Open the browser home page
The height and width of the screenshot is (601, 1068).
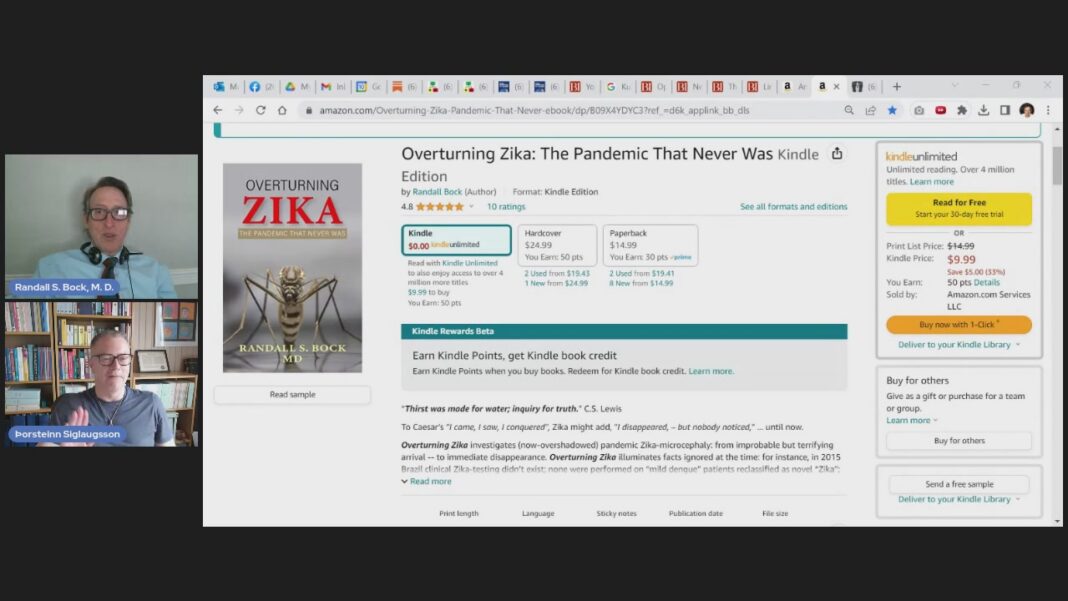pyautogui.click(x=282, y=110)
